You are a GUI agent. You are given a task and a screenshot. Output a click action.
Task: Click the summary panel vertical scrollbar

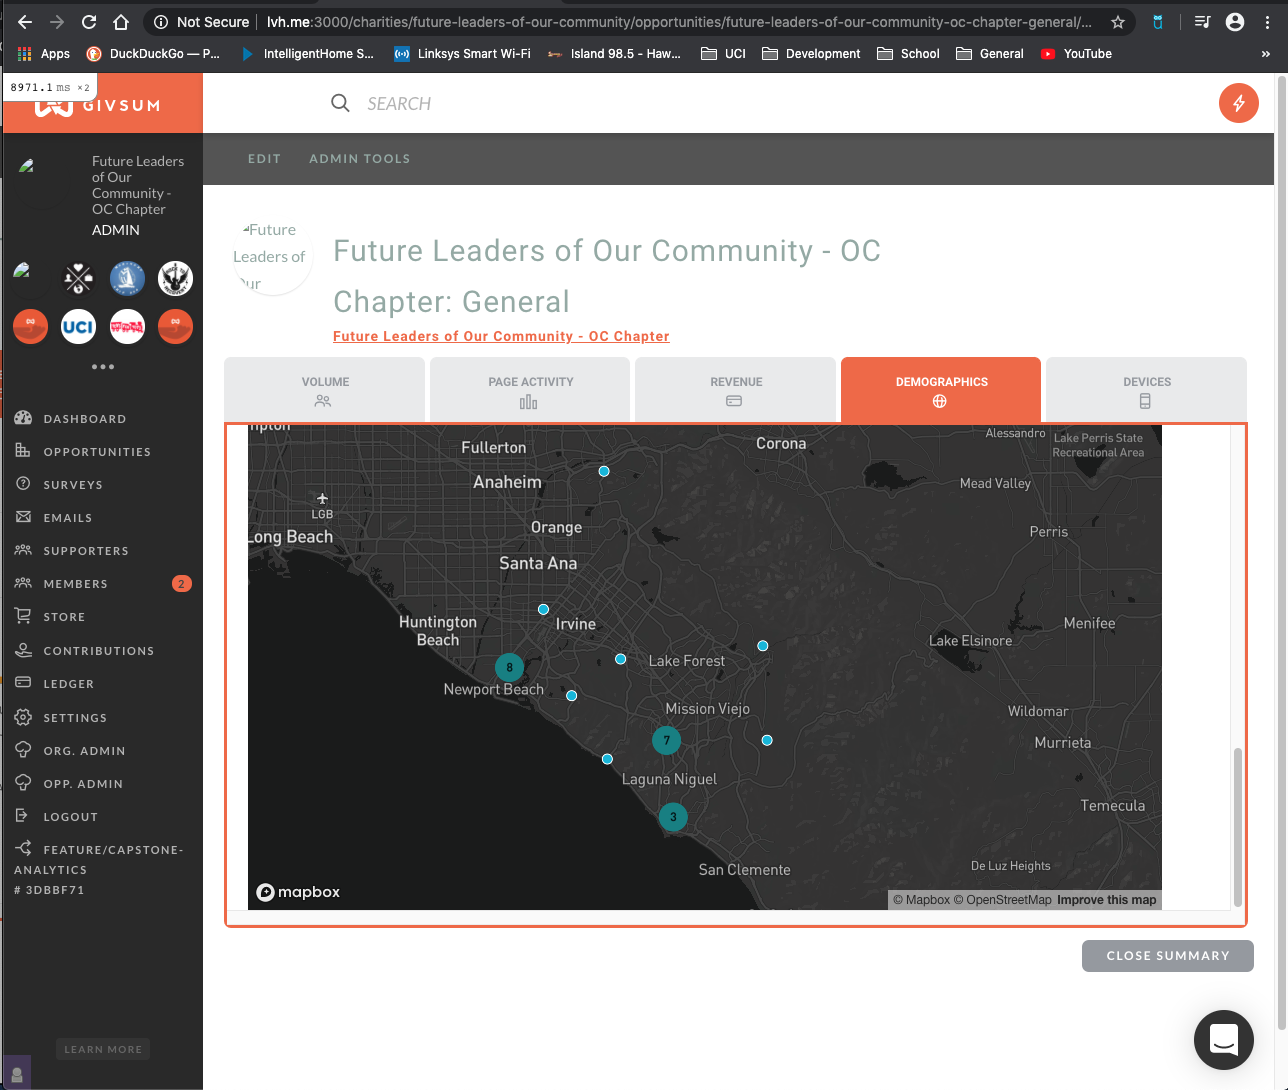(x=1238, y=826)
